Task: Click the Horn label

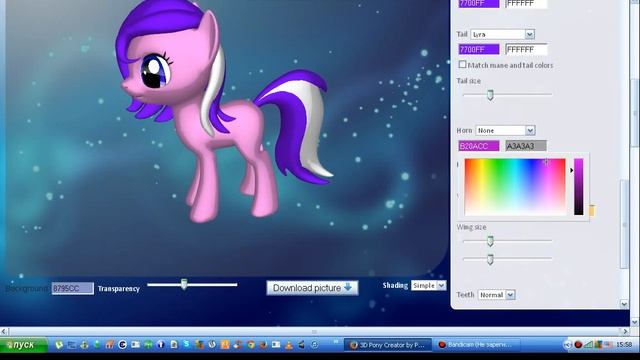Action: 464,130
